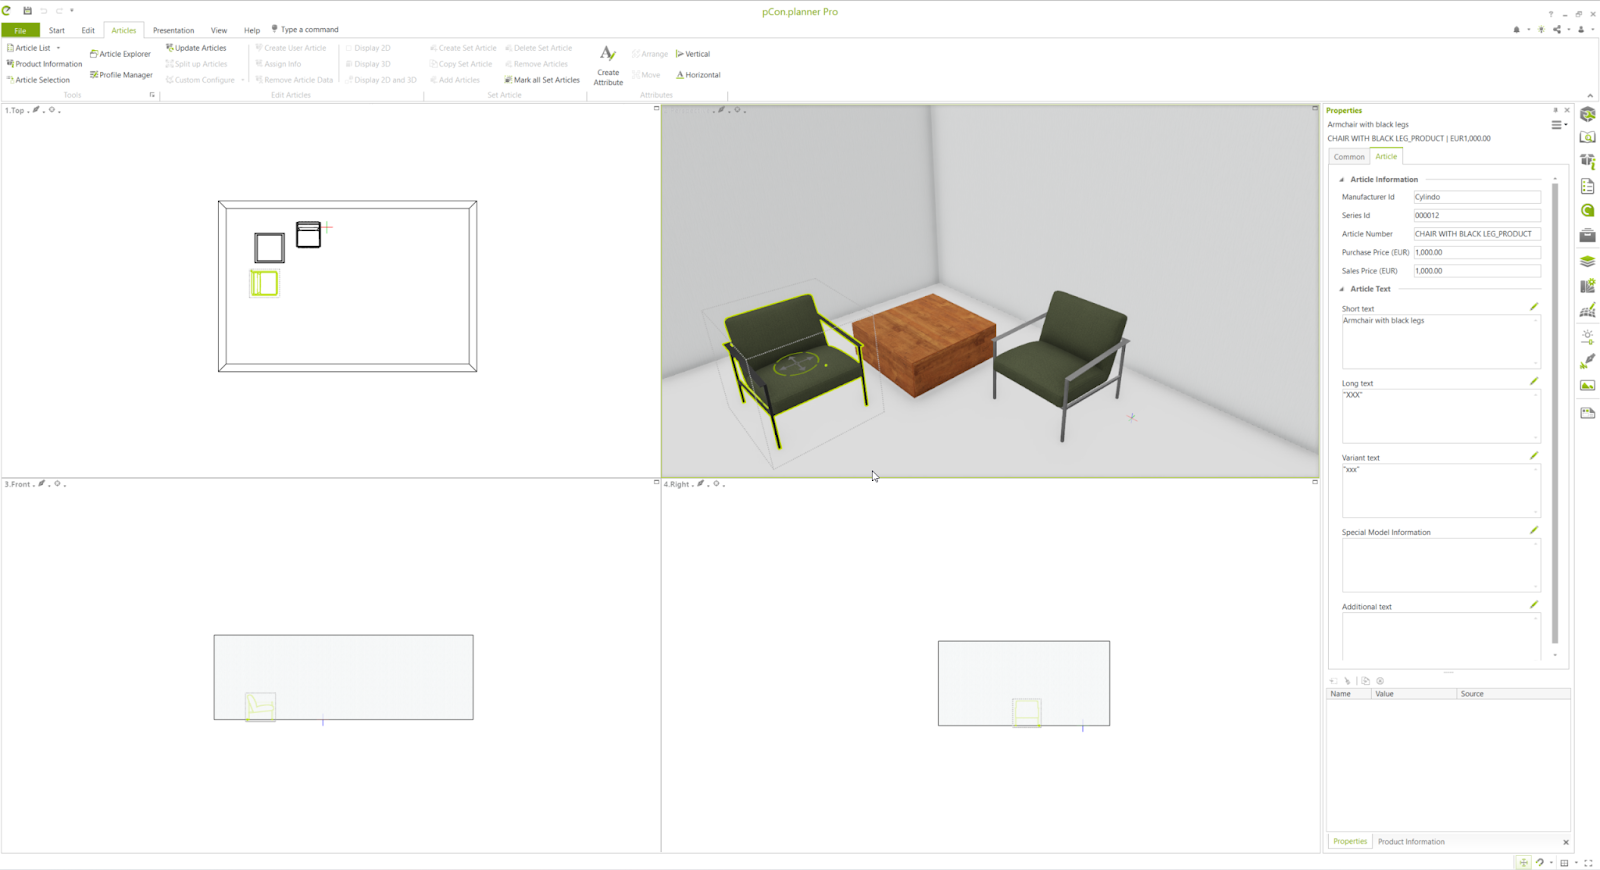Open the File menu
This screenshot has width=1600, height=870.
(20, 30)
